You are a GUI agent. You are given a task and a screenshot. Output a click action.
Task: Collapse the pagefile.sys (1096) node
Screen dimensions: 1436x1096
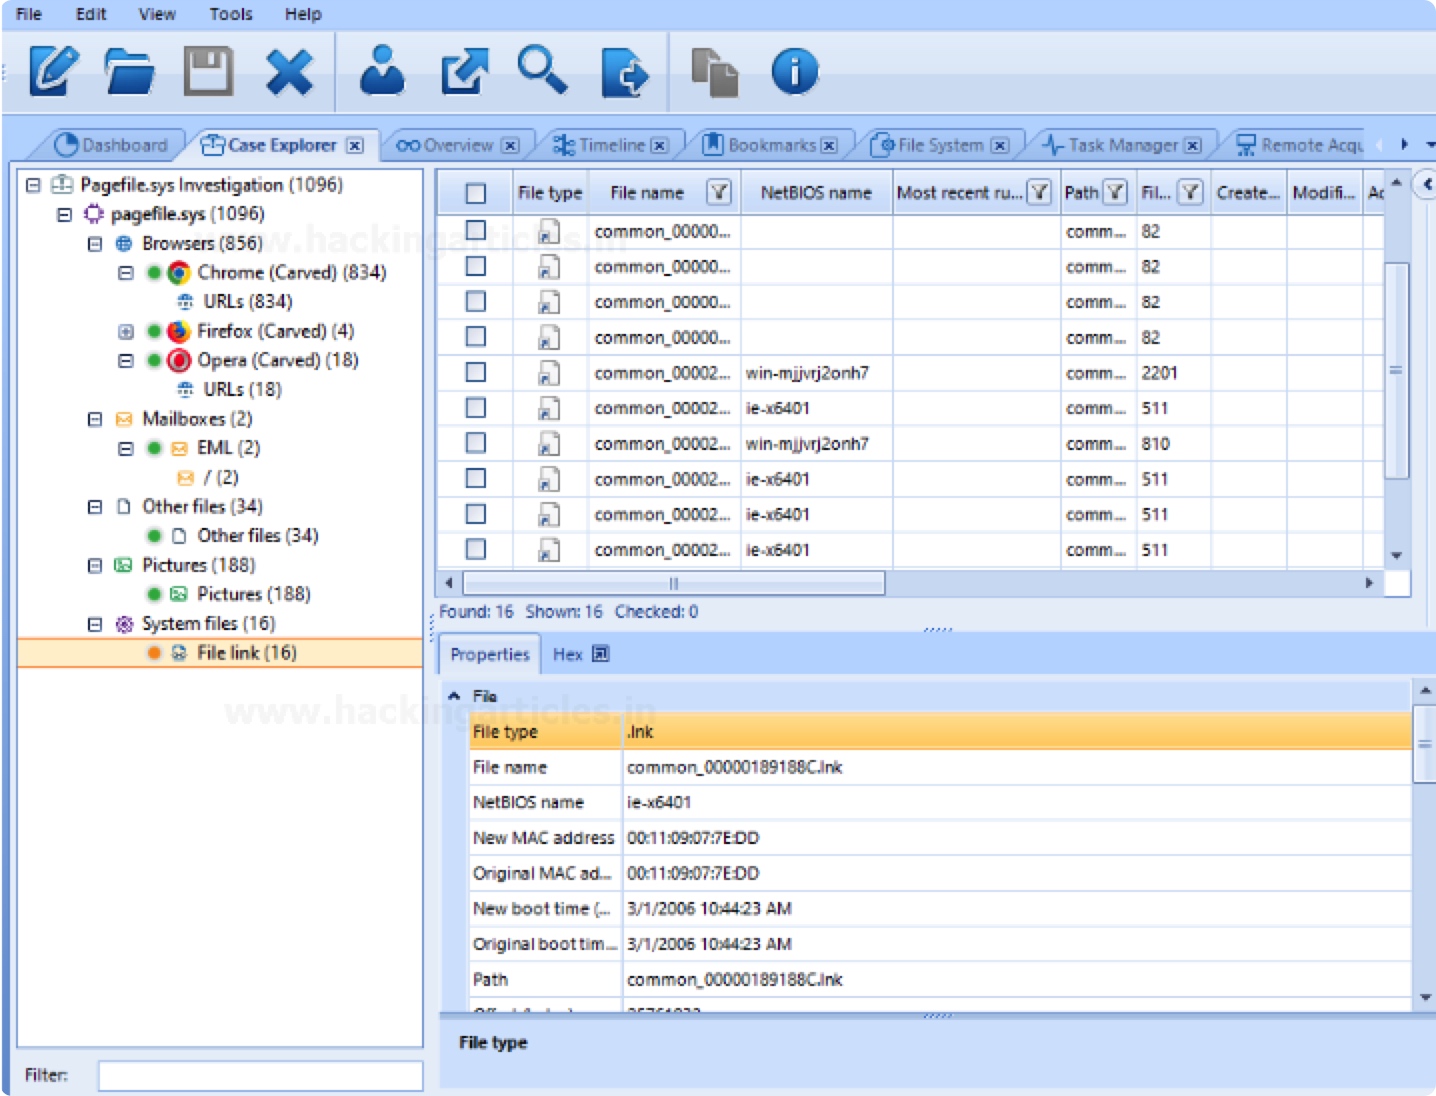64,214
